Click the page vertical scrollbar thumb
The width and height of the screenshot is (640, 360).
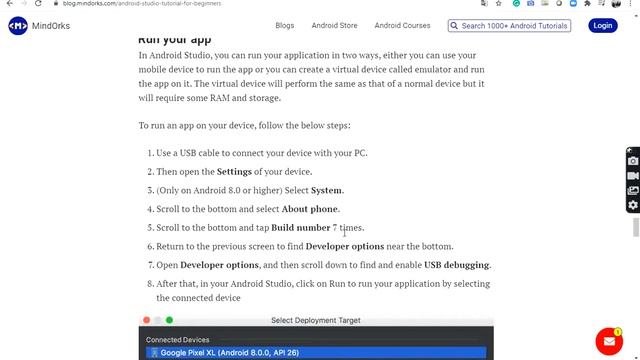click(x=636, y=227)
